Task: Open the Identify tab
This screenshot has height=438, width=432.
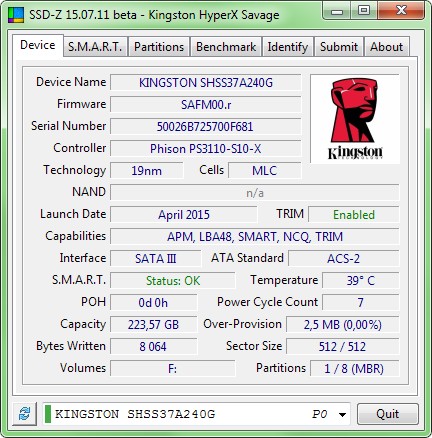Action: pos(288,47)
